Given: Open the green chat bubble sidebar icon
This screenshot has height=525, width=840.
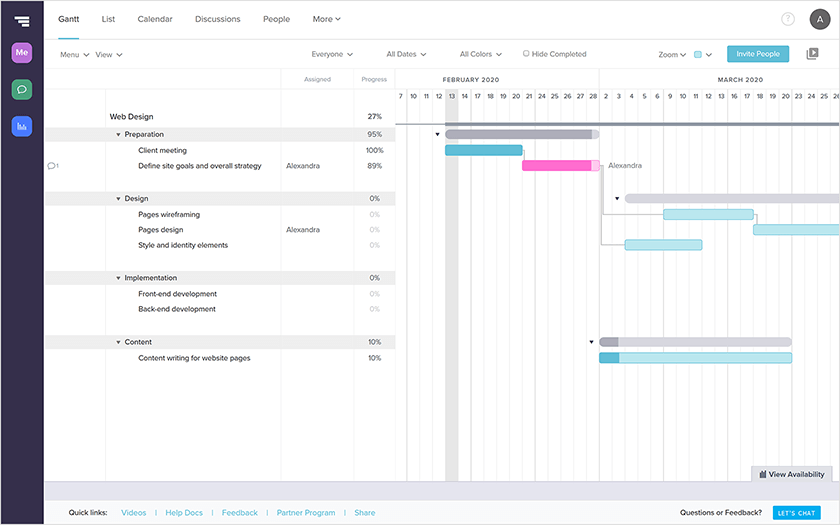Looking at the screenshot, I should point(22,89).
